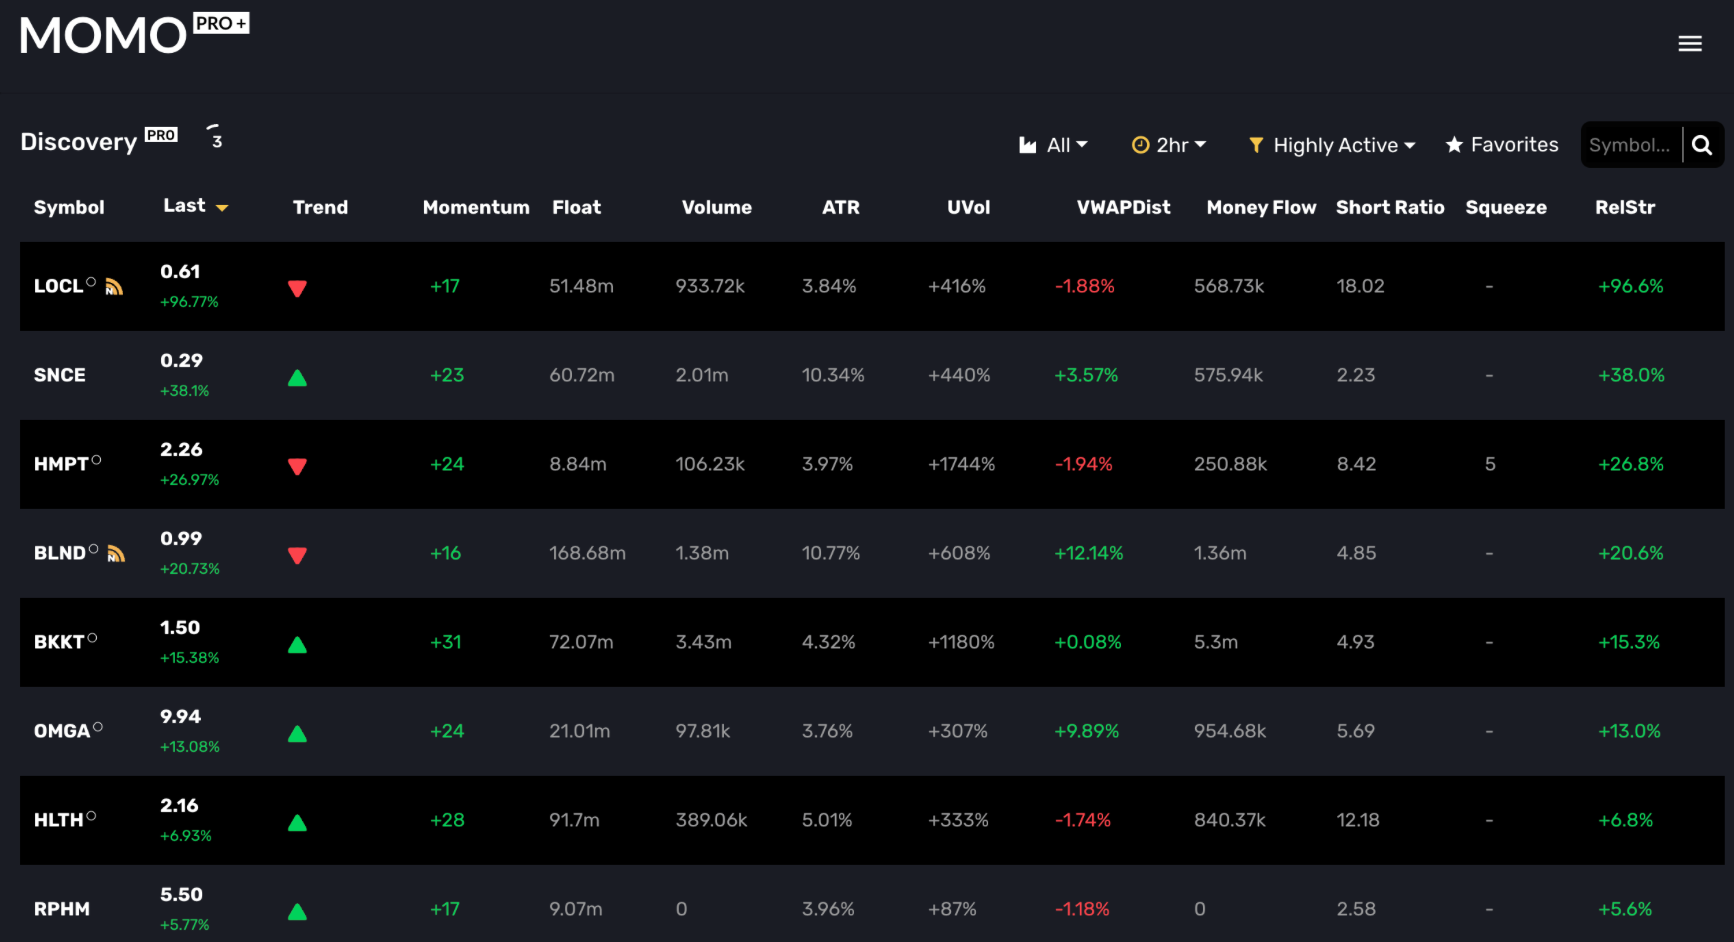
Task: Click the green up trend arrow for RPHM
Action: [297, 912]
